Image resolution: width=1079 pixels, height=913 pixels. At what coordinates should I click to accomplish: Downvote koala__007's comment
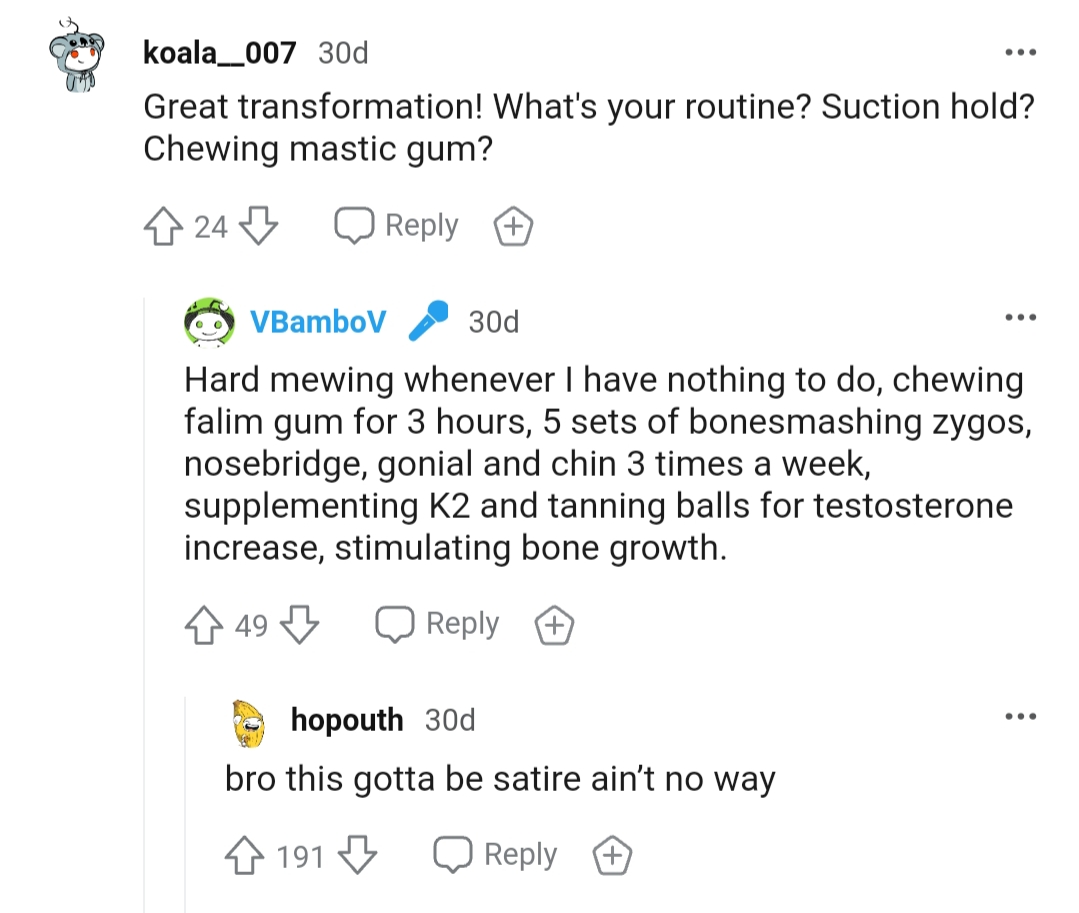pos(258,226)
